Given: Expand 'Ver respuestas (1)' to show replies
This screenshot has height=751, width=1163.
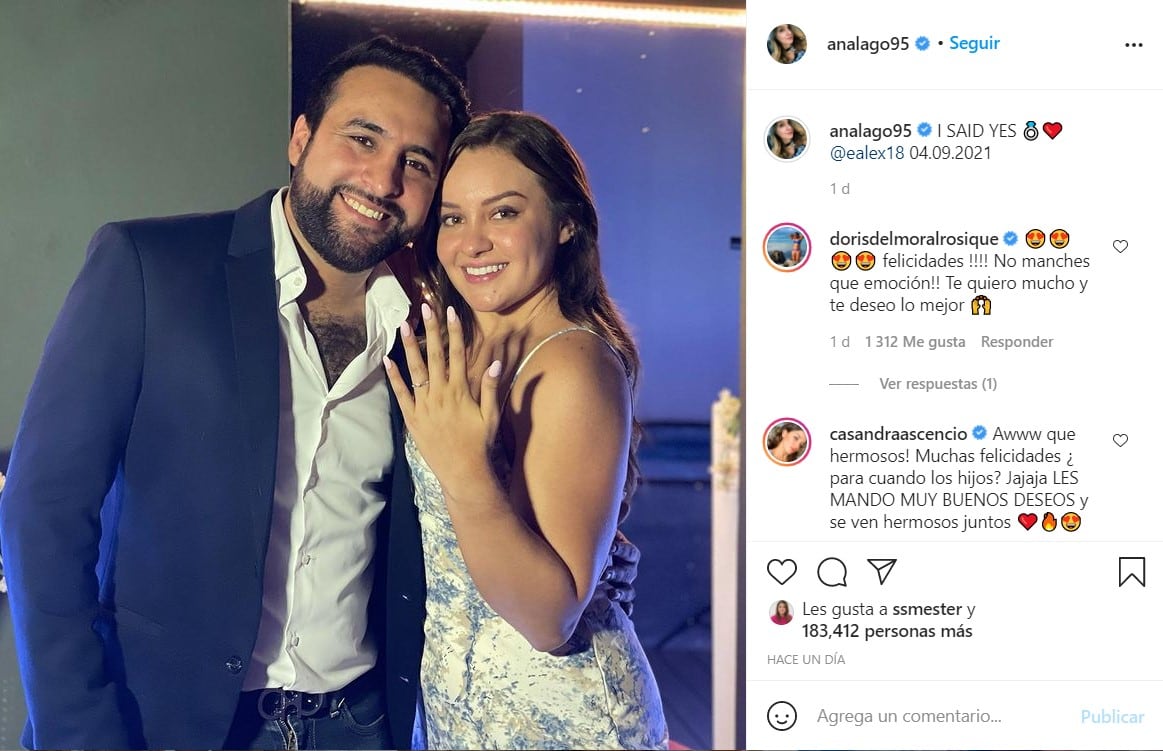Looking at the screenshot, I should coord(937,382).
